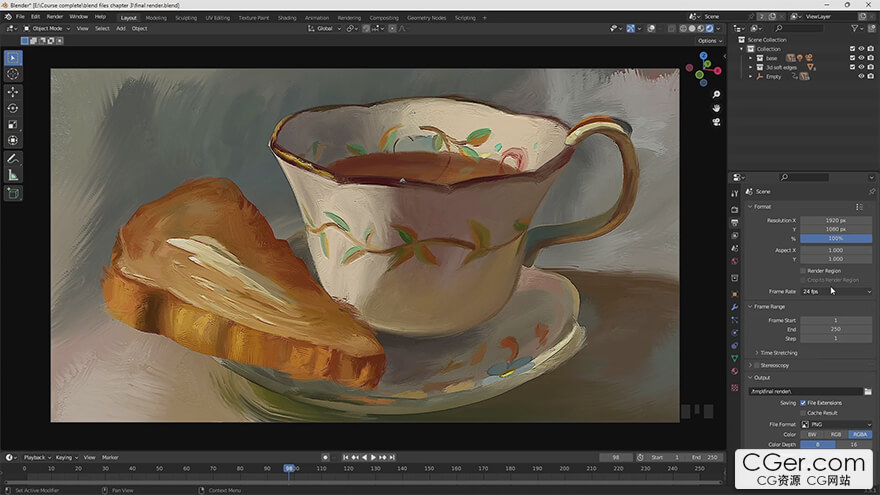Uncheck the File Extensions checkbox
Viewport: 880px width, 495px height.
click(803, 402)
